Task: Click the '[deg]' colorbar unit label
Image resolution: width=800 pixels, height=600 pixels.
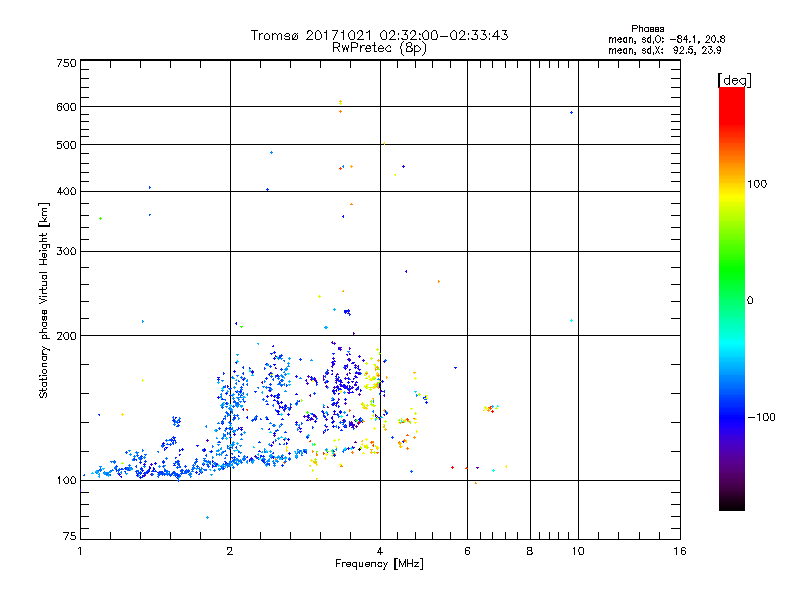Action: coord(734,80)
